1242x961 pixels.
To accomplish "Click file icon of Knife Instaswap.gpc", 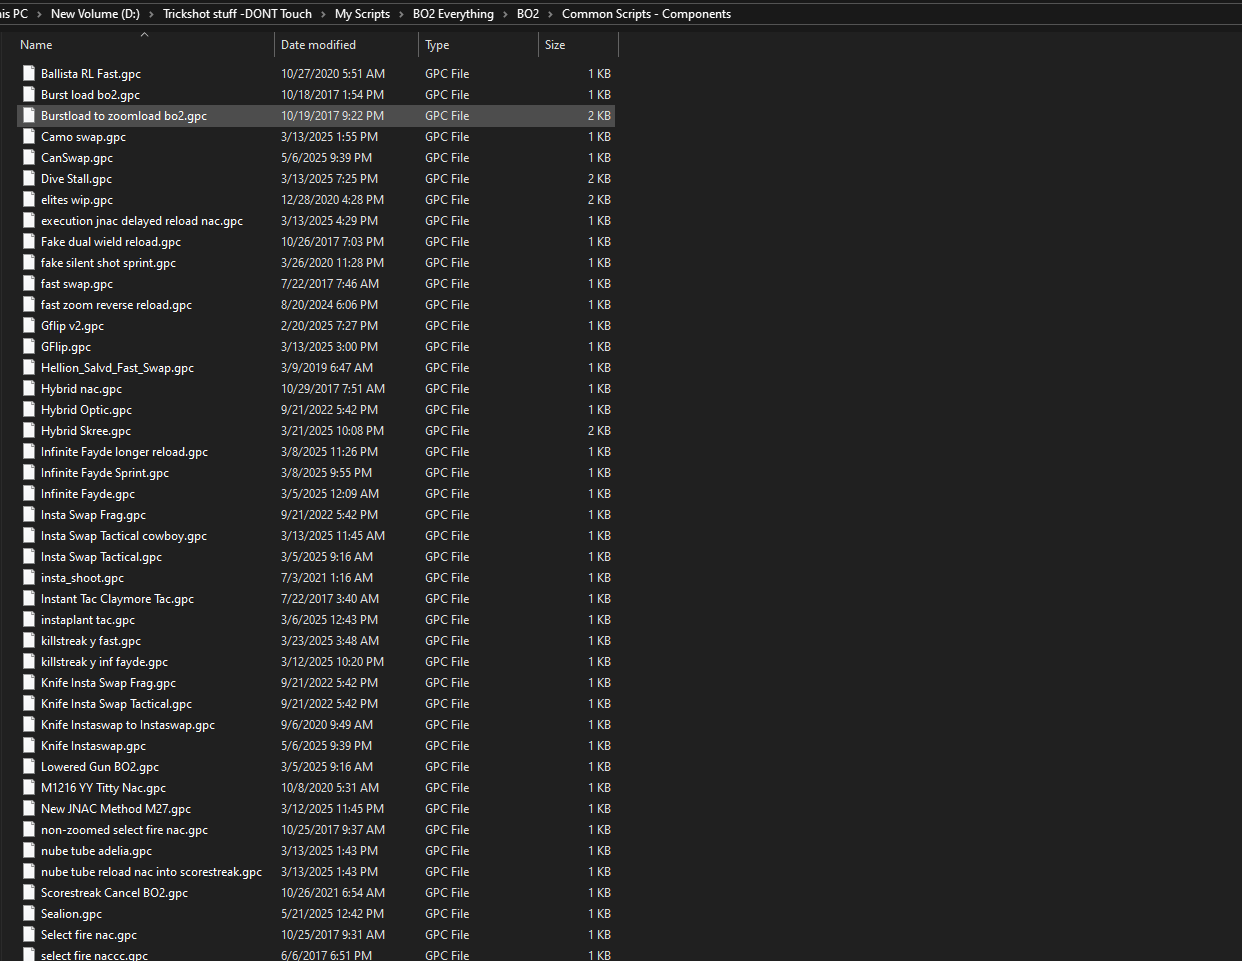I will (29, 745).
